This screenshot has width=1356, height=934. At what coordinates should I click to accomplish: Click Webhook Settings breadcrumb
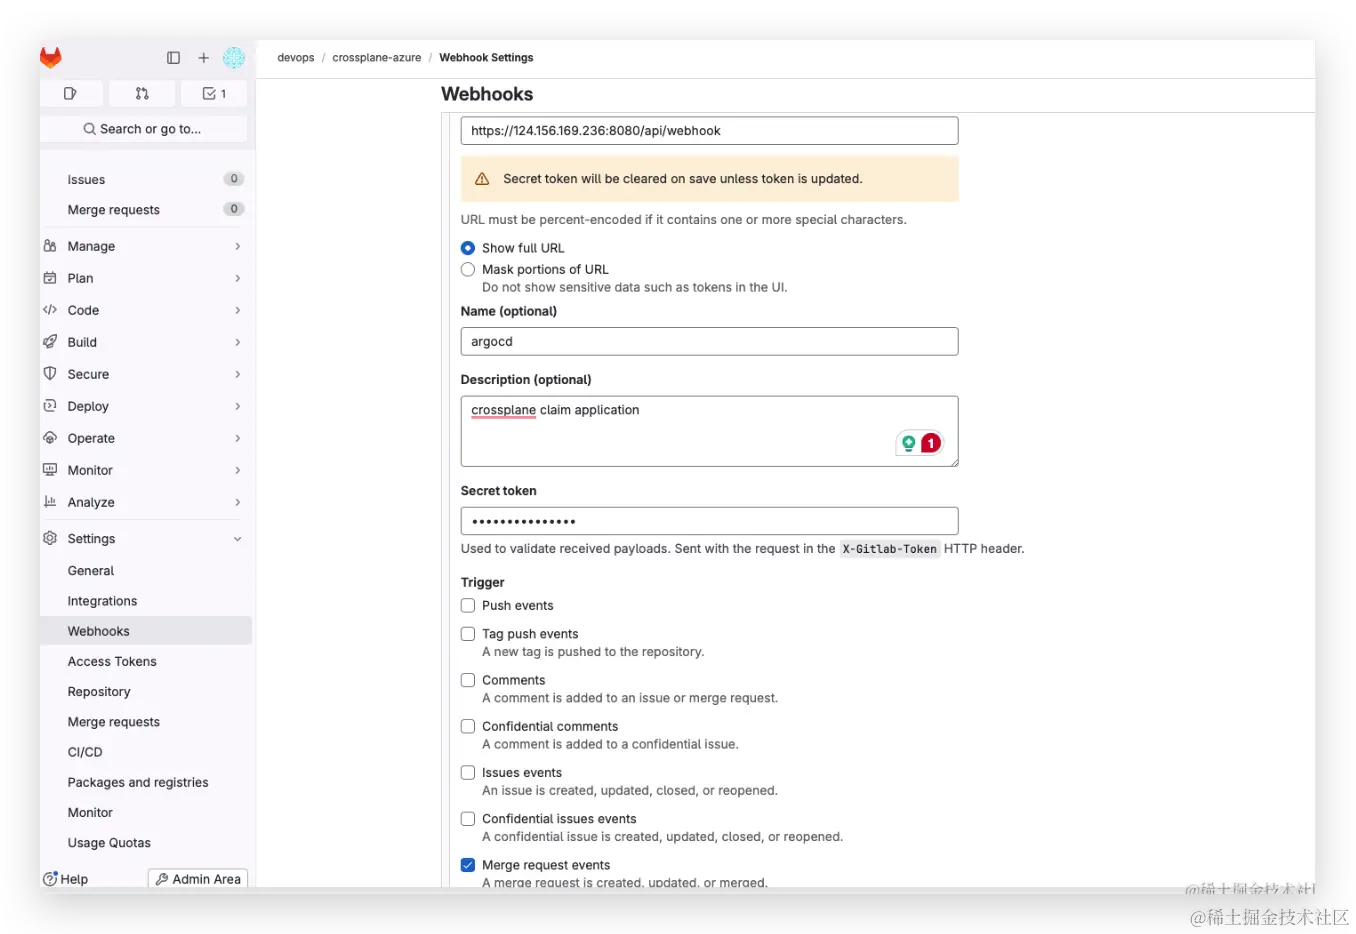click(486, 58)
